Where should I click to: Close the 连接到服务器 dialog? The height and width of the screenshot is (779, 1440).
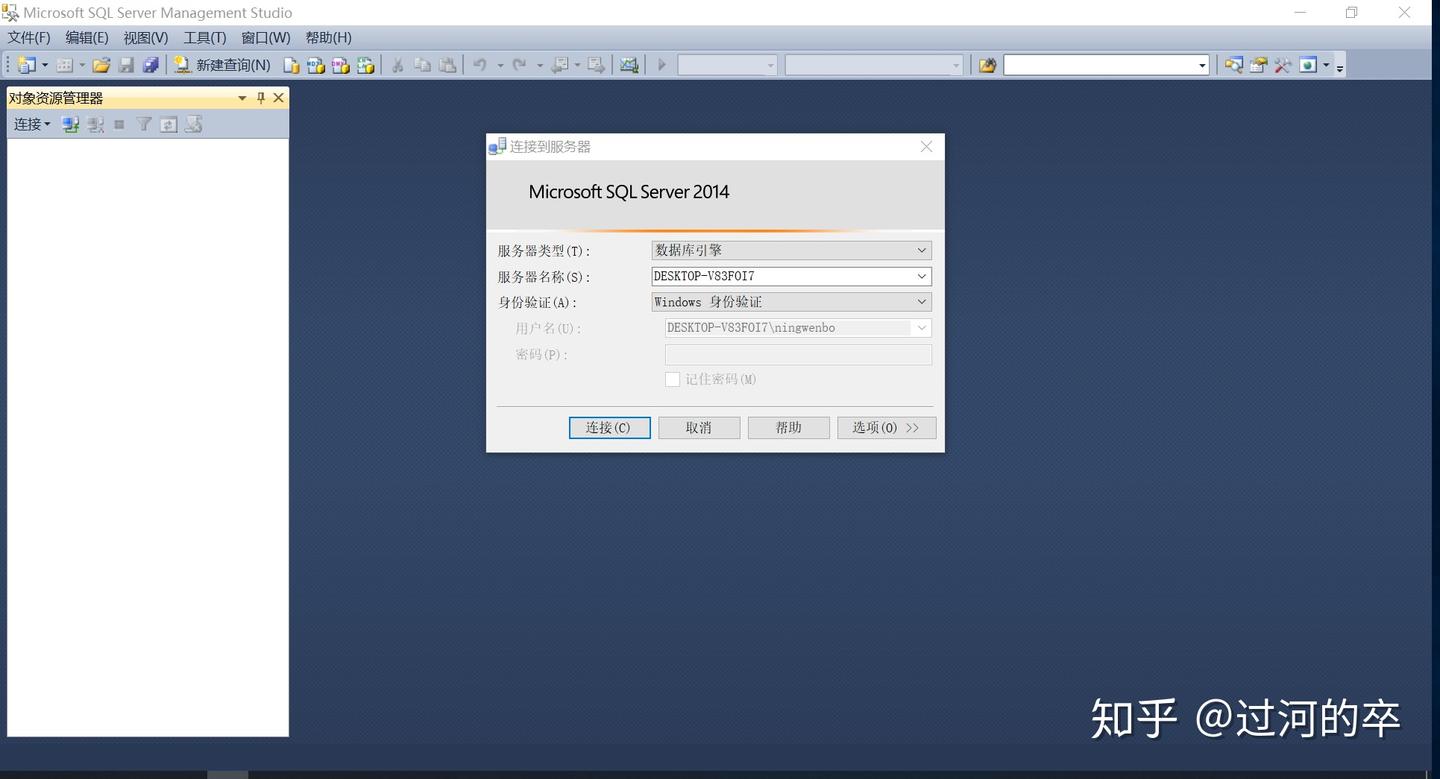tap(926, 146)
